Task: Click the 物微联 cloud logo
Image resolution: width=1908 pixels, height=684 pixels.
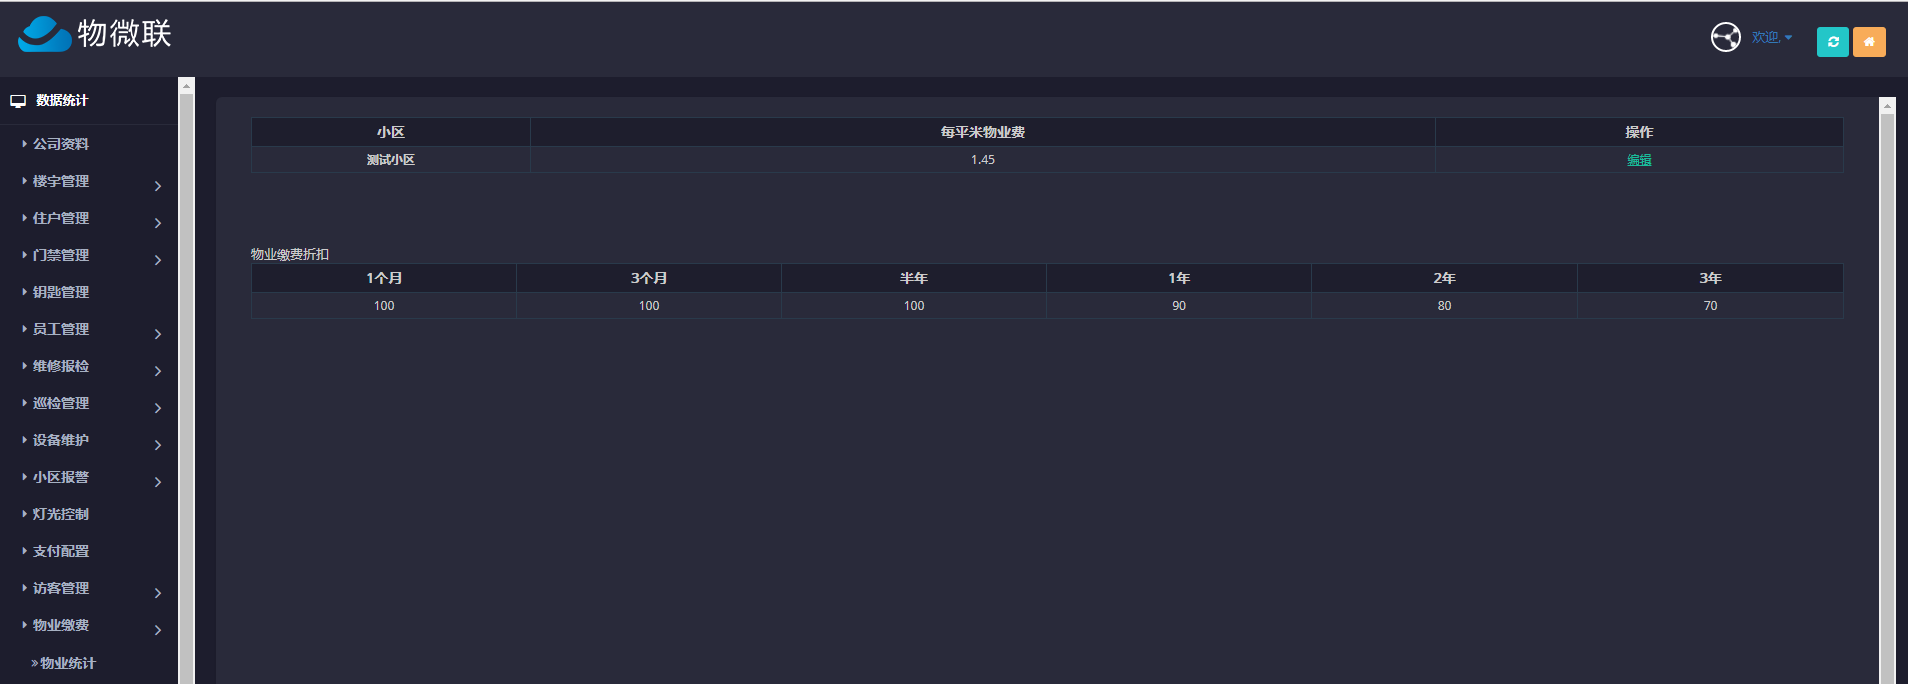Action: (45, 34)
